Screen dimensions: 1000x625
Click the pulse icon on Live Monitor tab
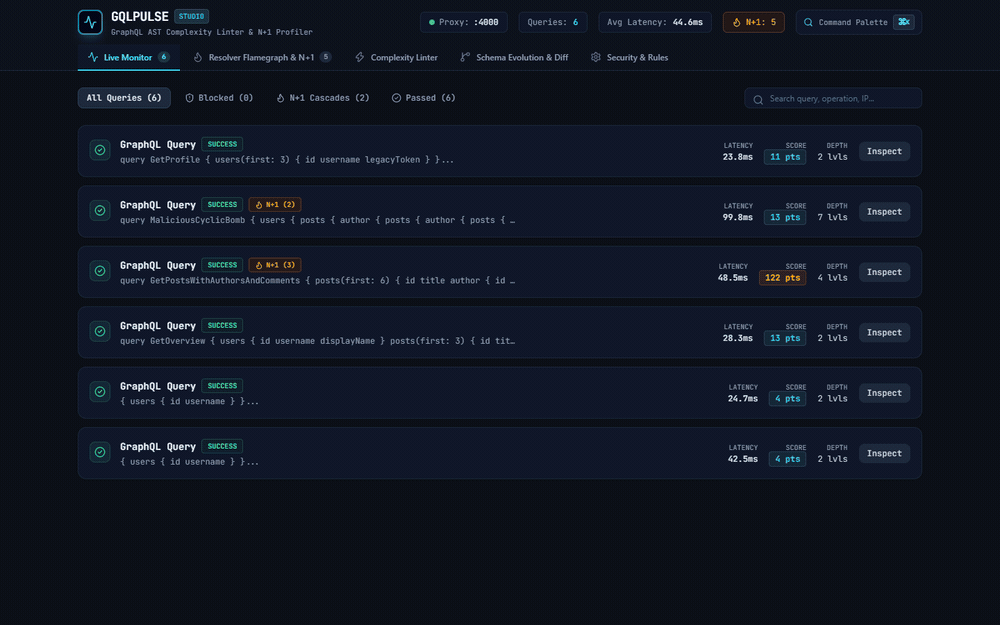click(93, 57)
